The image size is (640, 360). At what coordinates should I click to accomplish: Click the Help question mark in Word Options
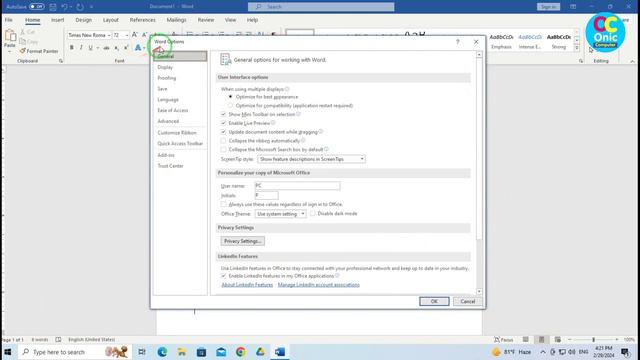[458, 42]
